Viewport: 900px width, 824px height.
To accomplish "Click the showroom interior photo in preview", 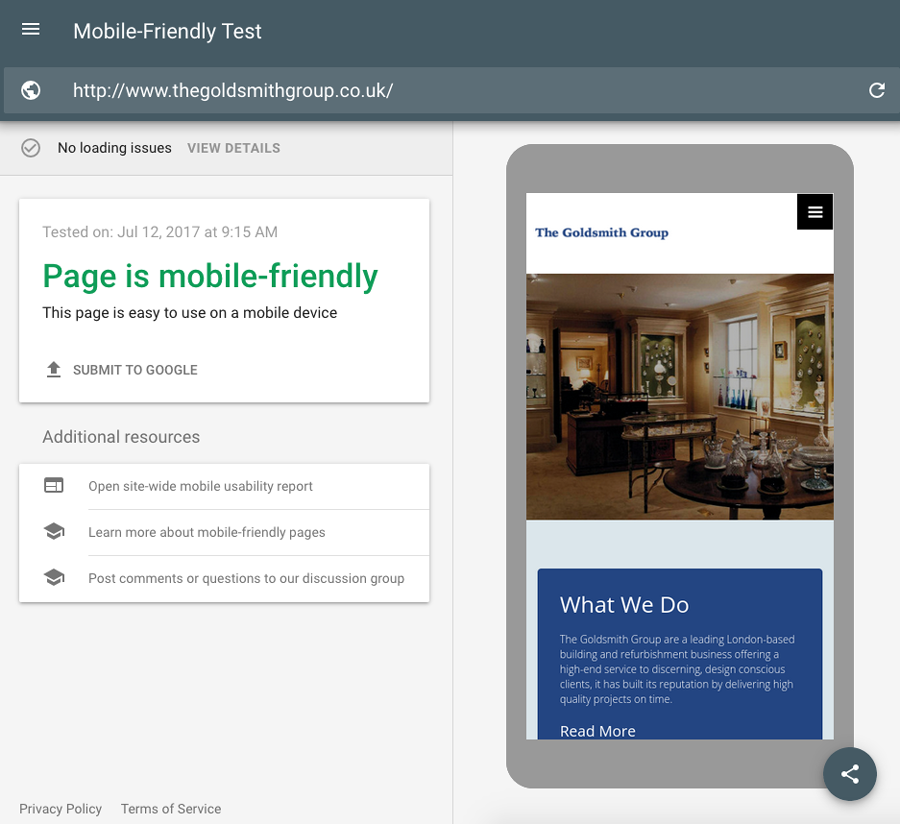I will point(680,397).
